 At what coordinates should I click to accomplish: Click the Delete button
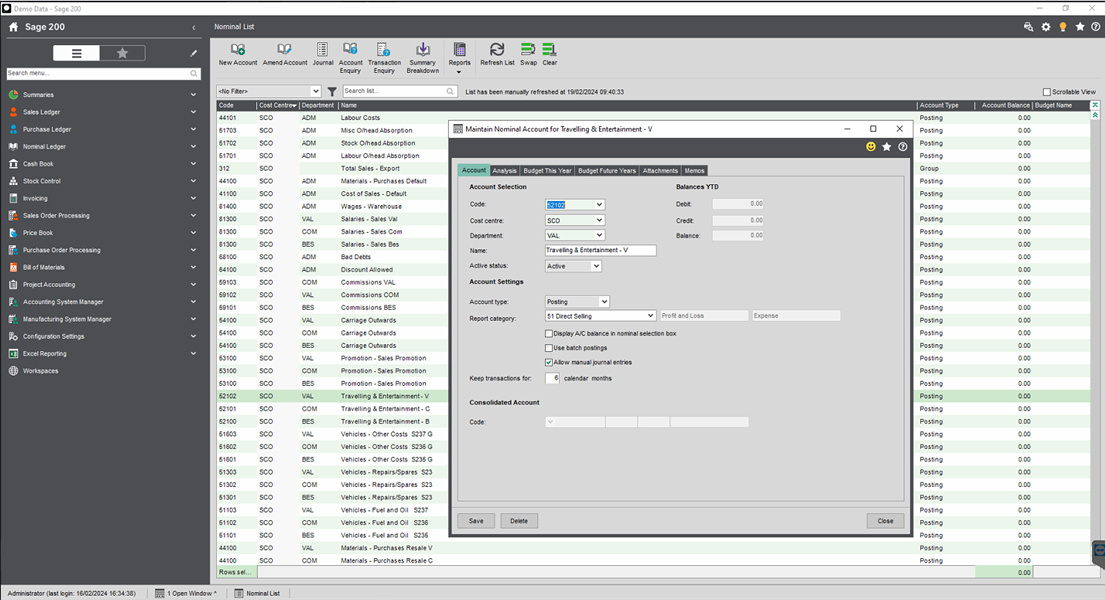coord(519,521)
